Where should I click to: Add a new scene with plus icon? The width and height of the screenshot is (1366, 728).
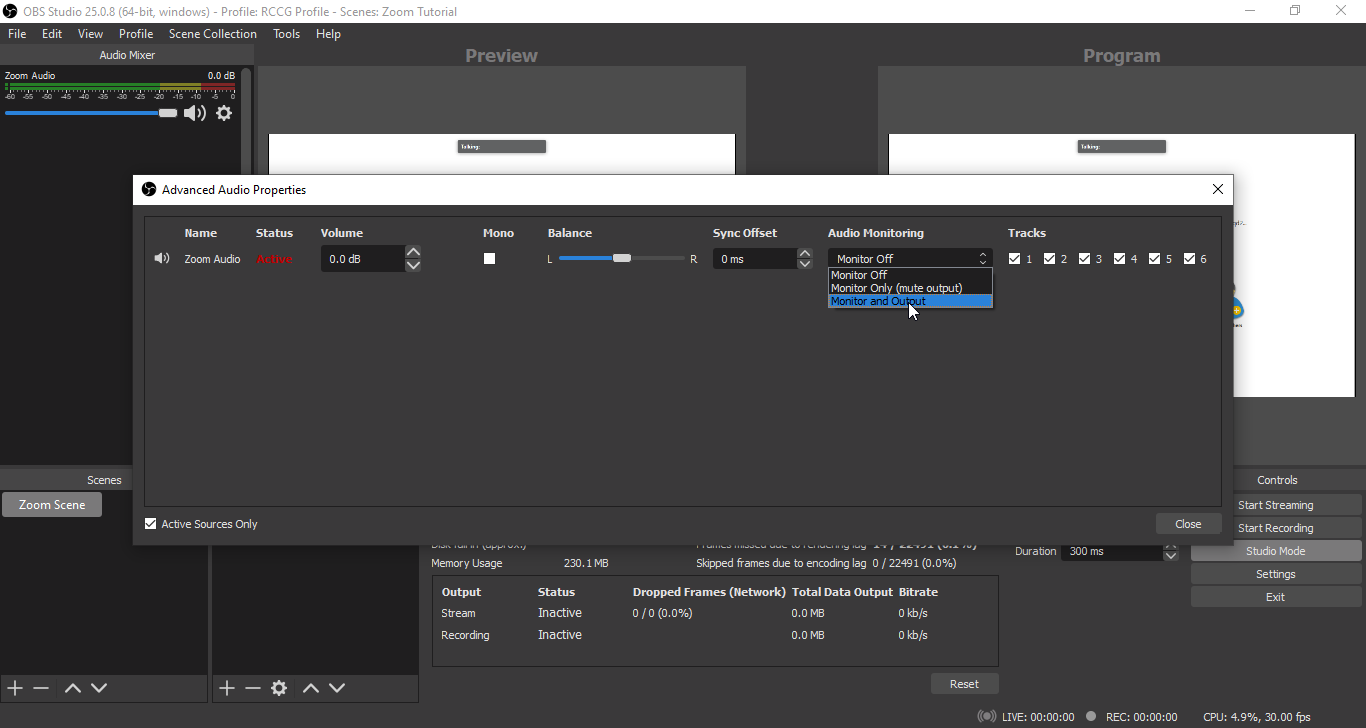(15, 688)
